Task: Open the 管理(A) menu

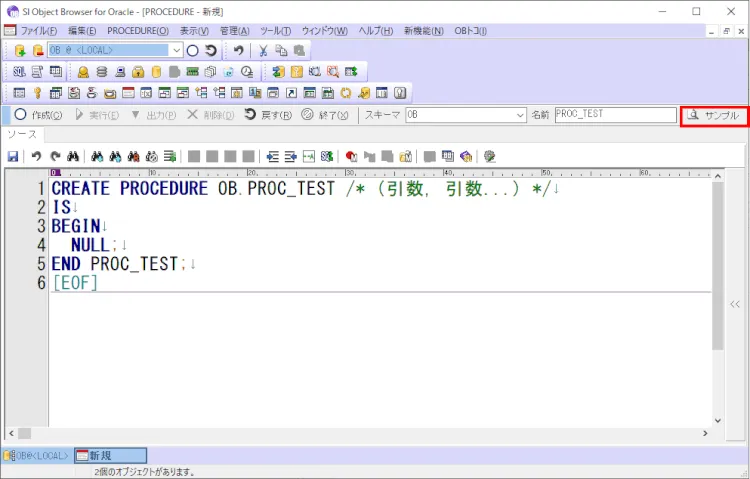Action: [x=234, y=31]
